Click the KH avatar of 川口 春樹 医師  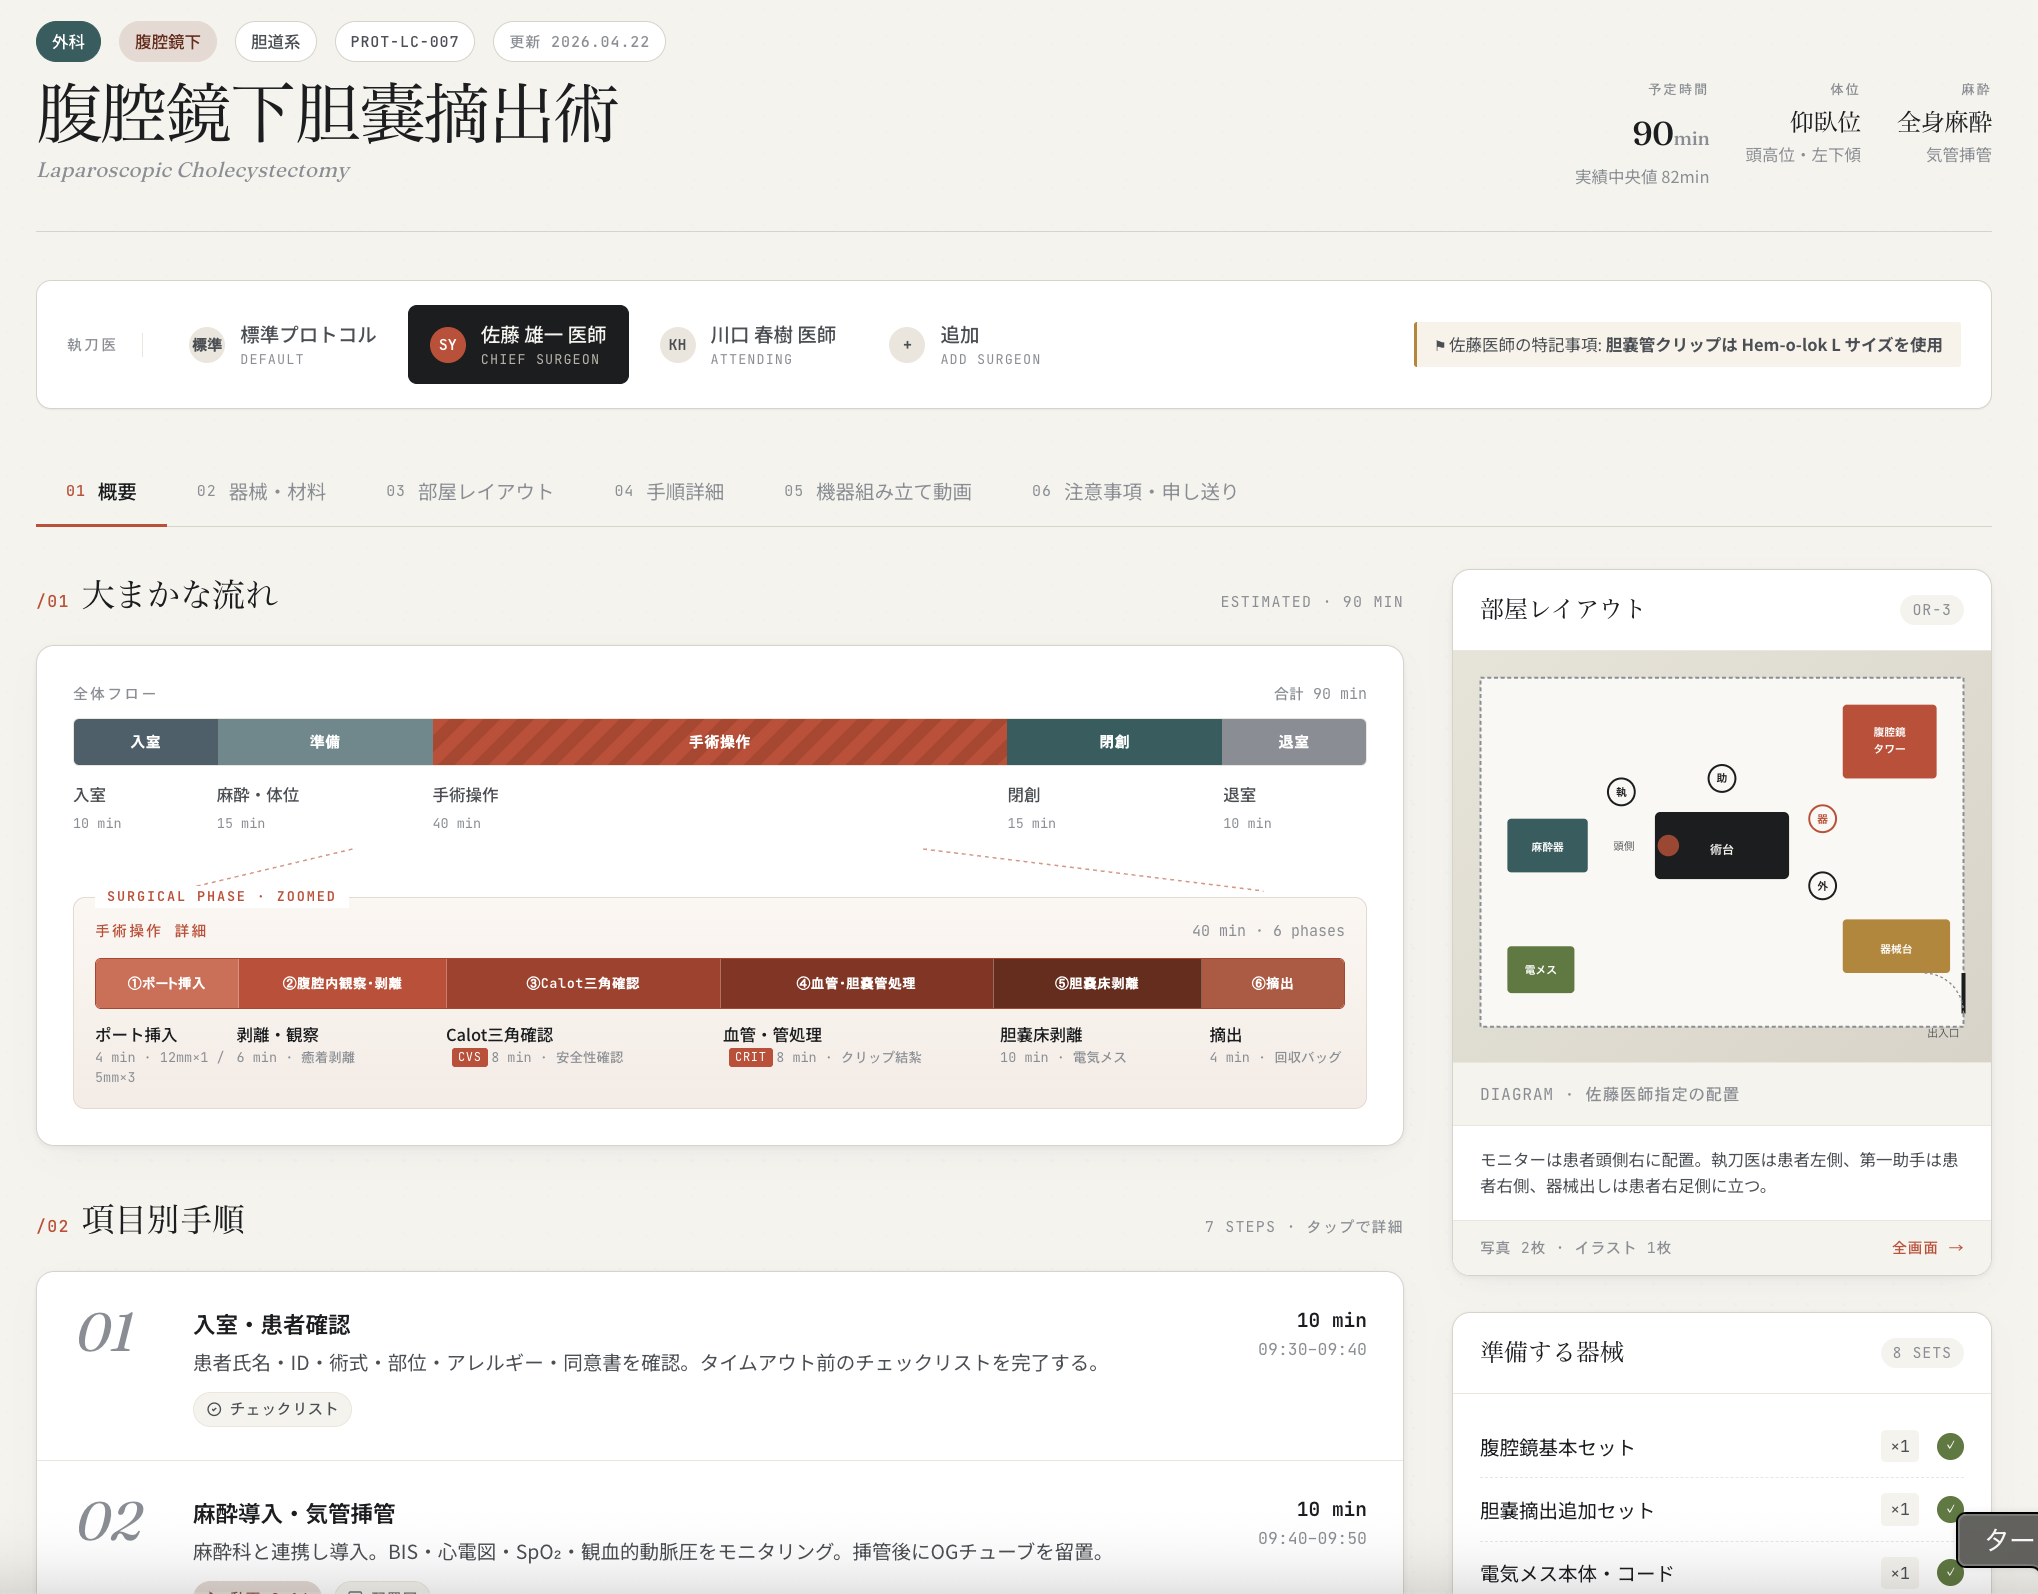[x=677, y=345]
